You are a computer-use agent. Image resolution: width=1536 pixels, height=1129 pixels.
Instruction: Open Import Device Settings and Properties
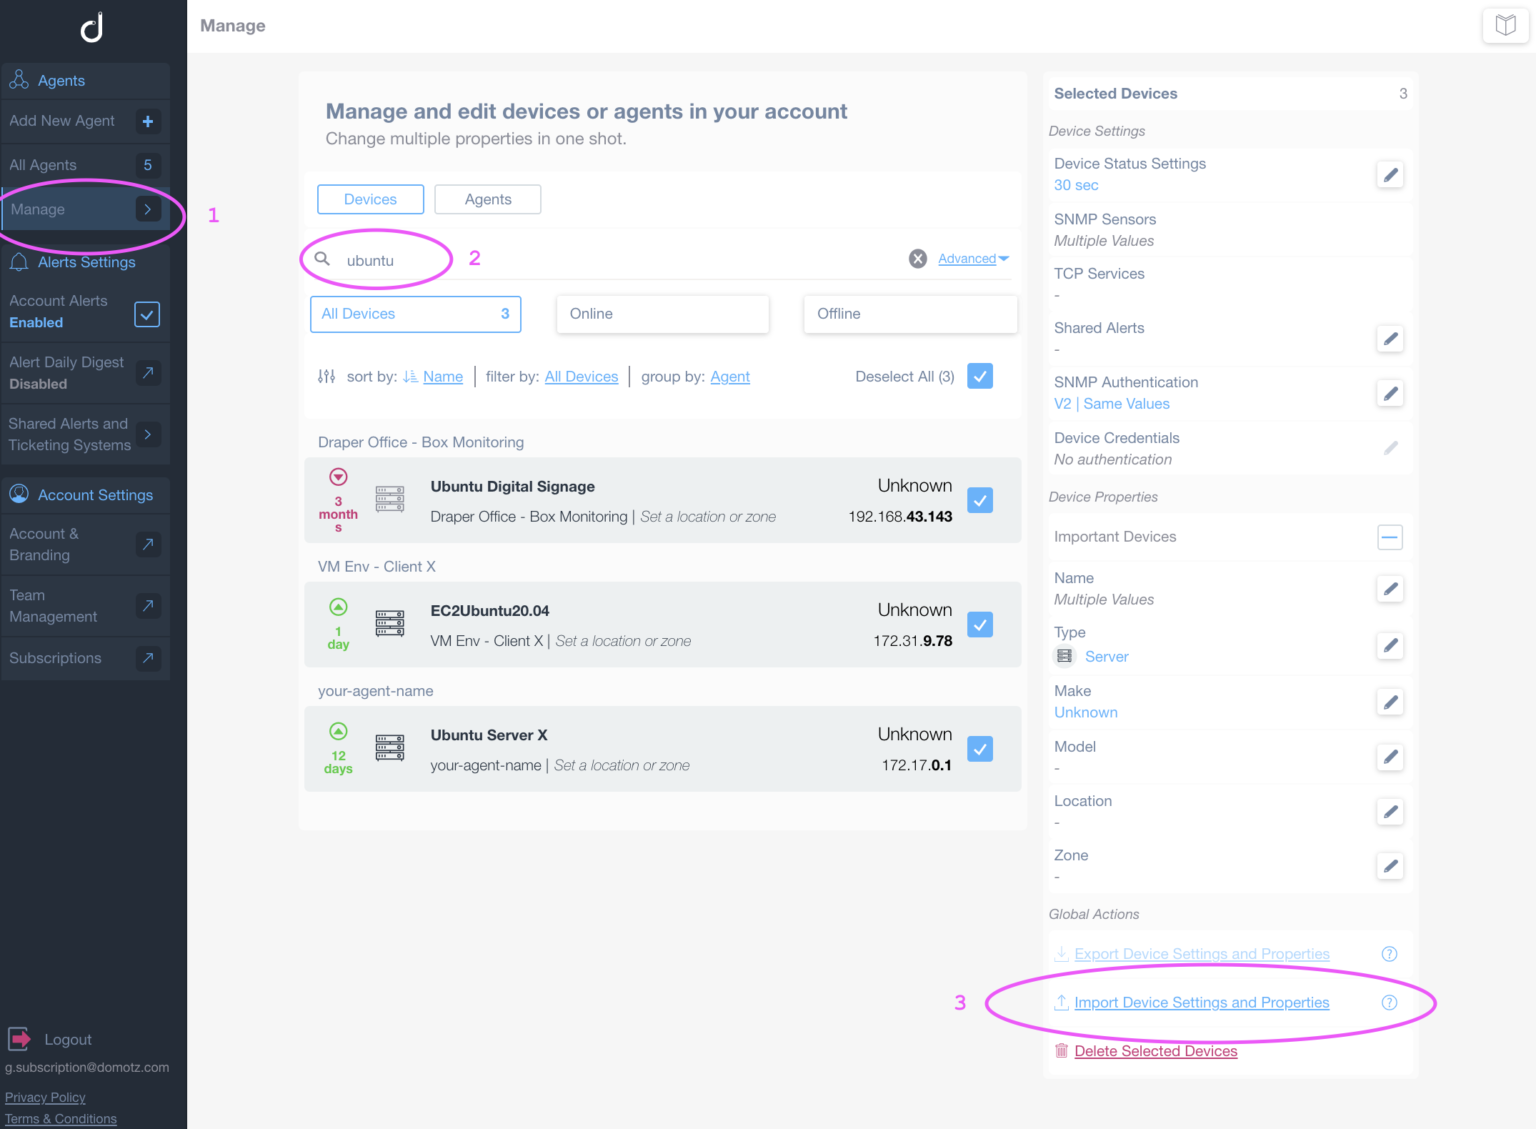(1201, 1002)
